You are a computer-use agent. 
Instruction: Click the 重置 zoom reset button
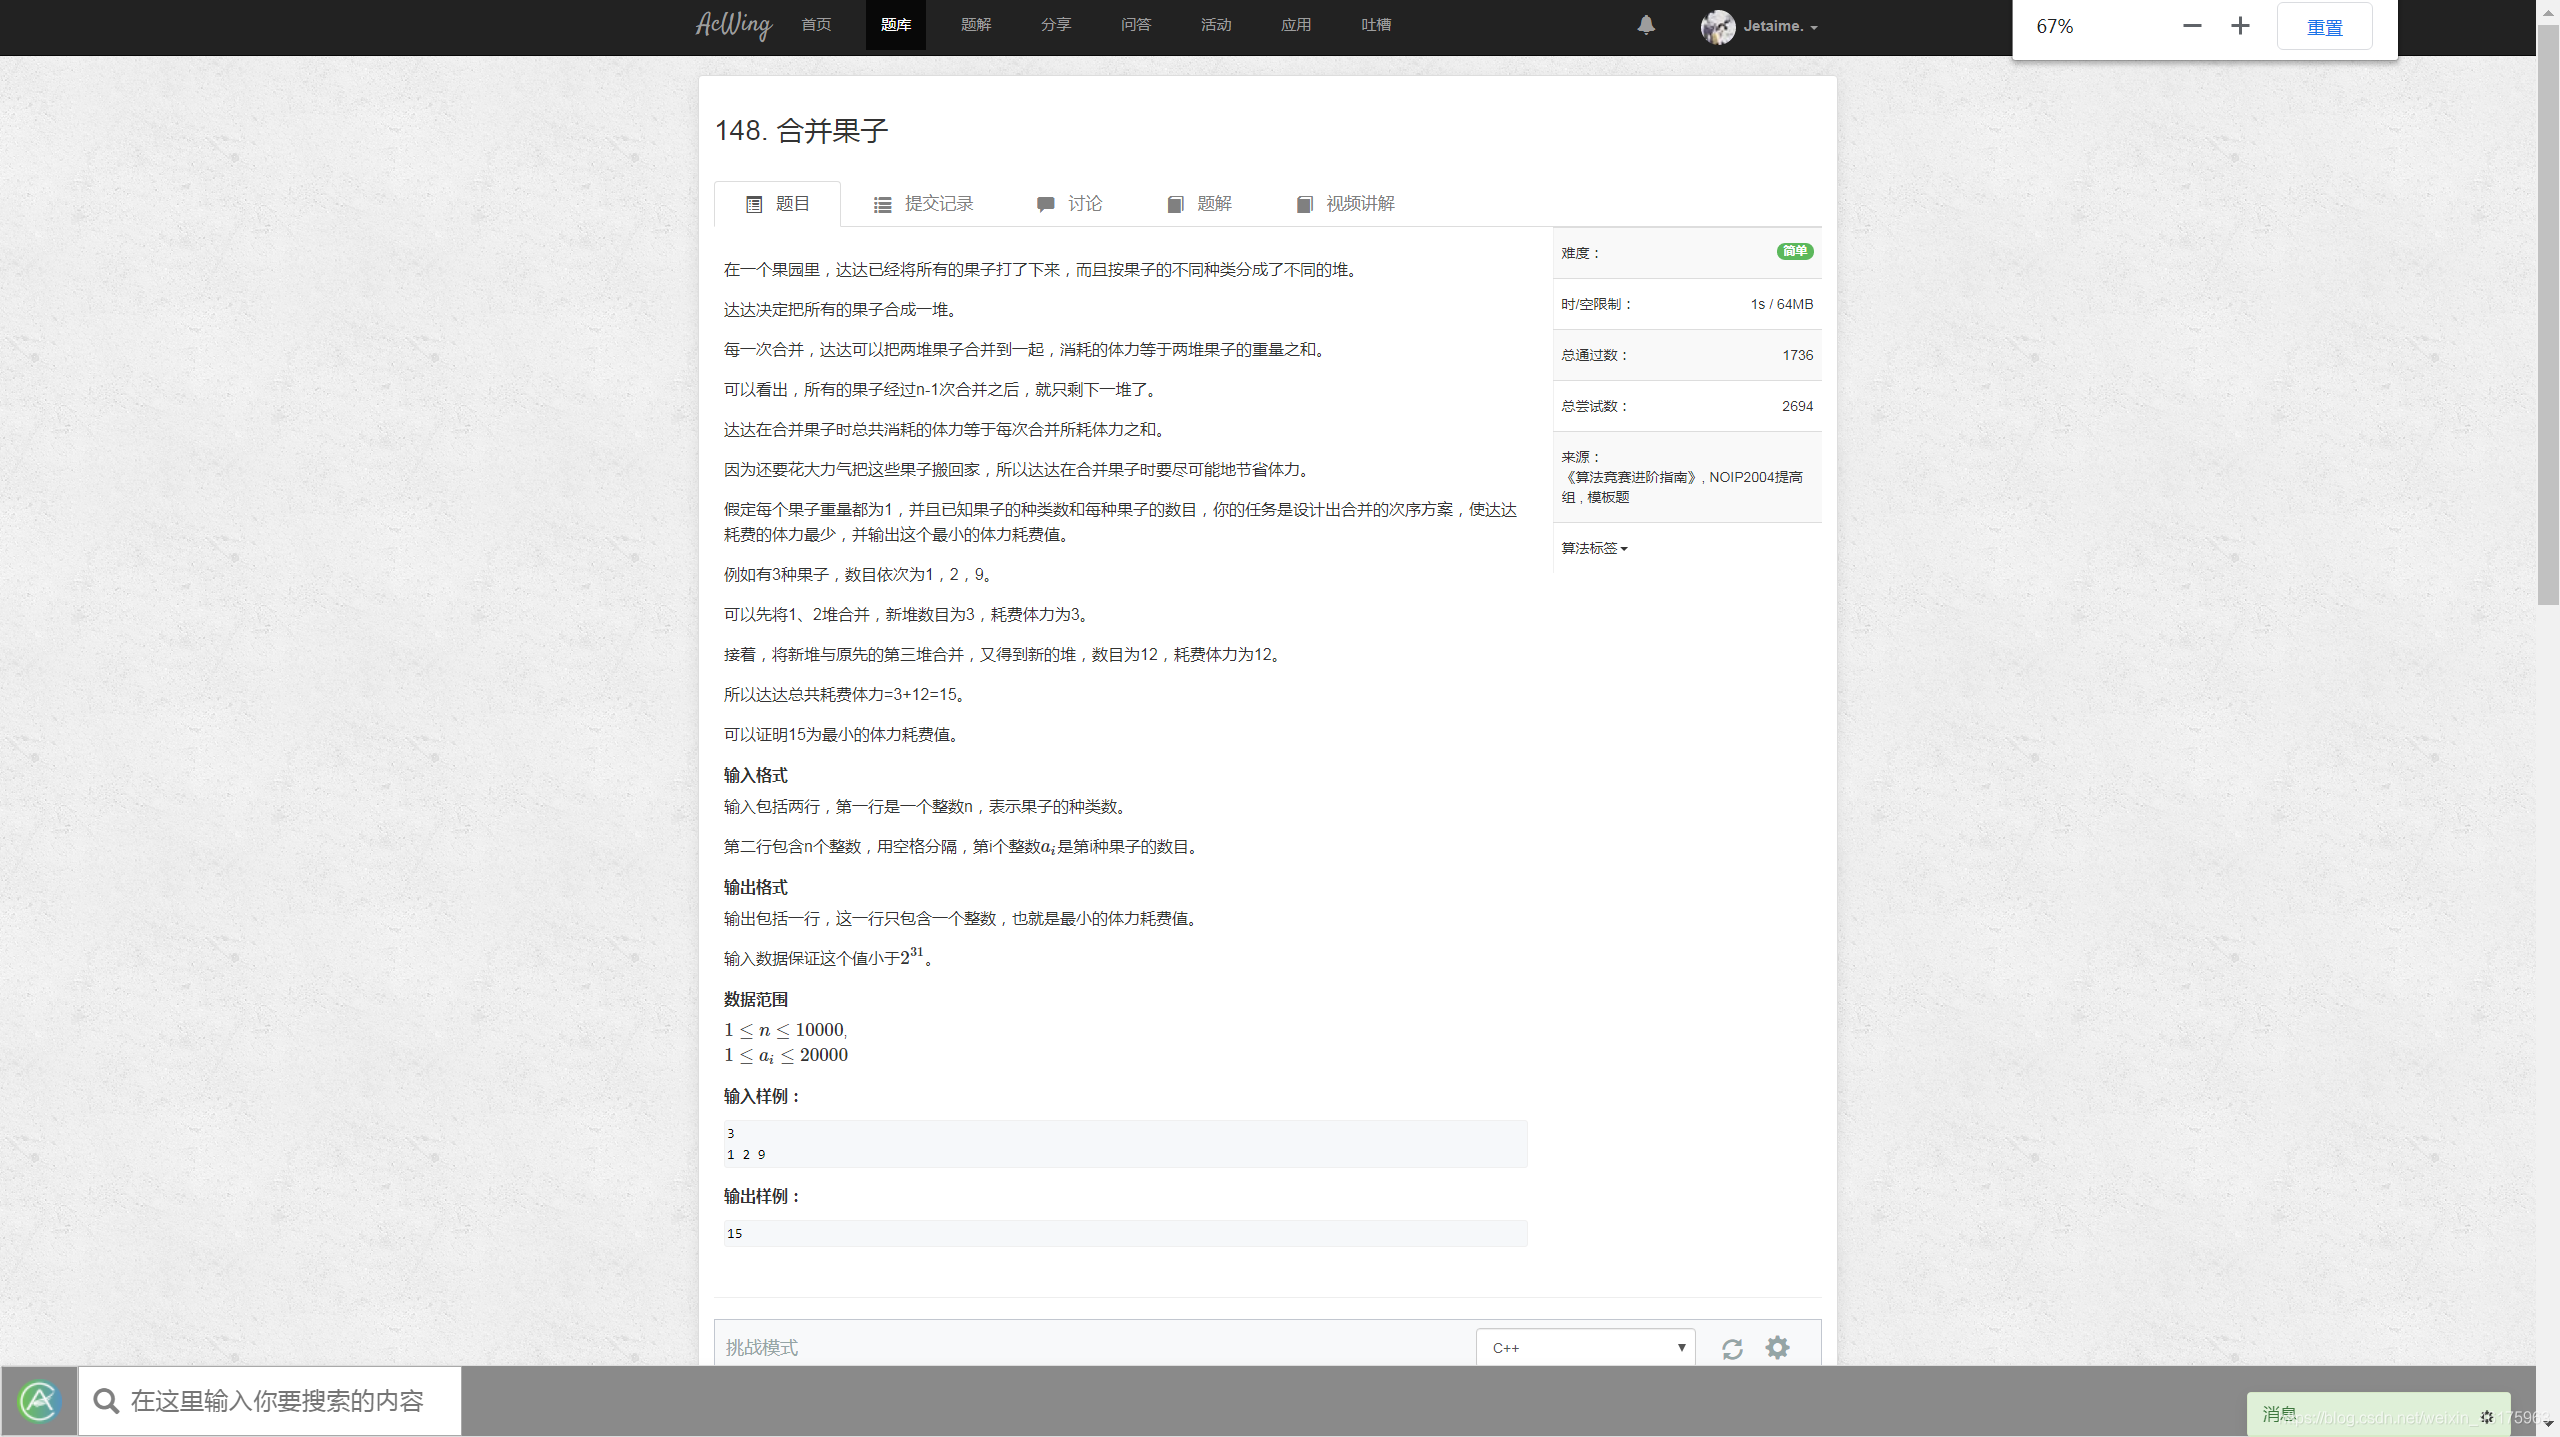click(x=2325, y=26)
